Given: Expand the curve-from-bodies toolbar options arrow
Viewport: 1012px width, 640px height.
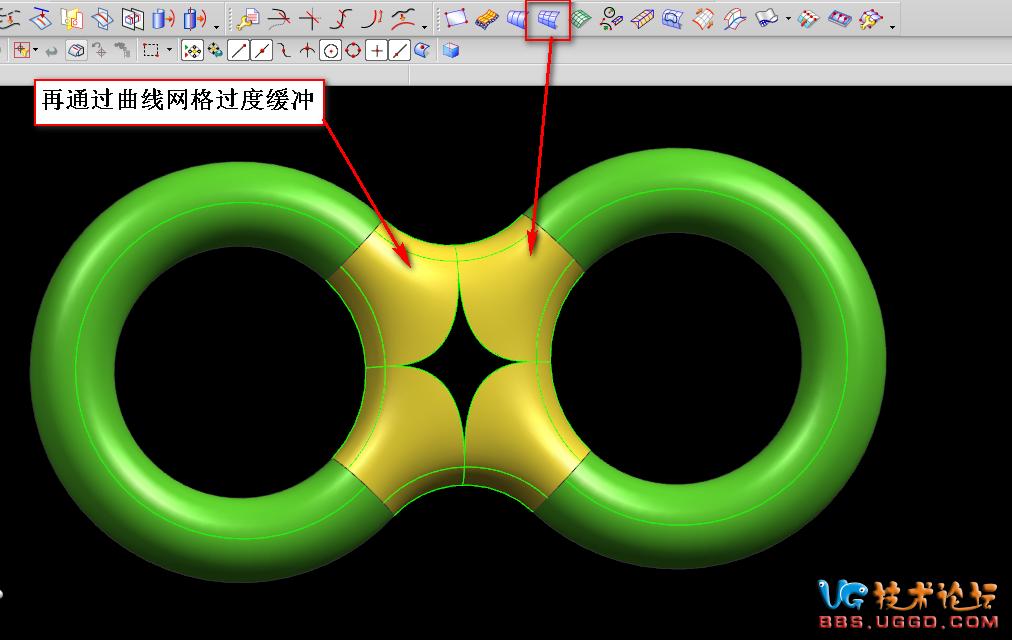Looking at the screenshot, I should click(x=216, y=27).
